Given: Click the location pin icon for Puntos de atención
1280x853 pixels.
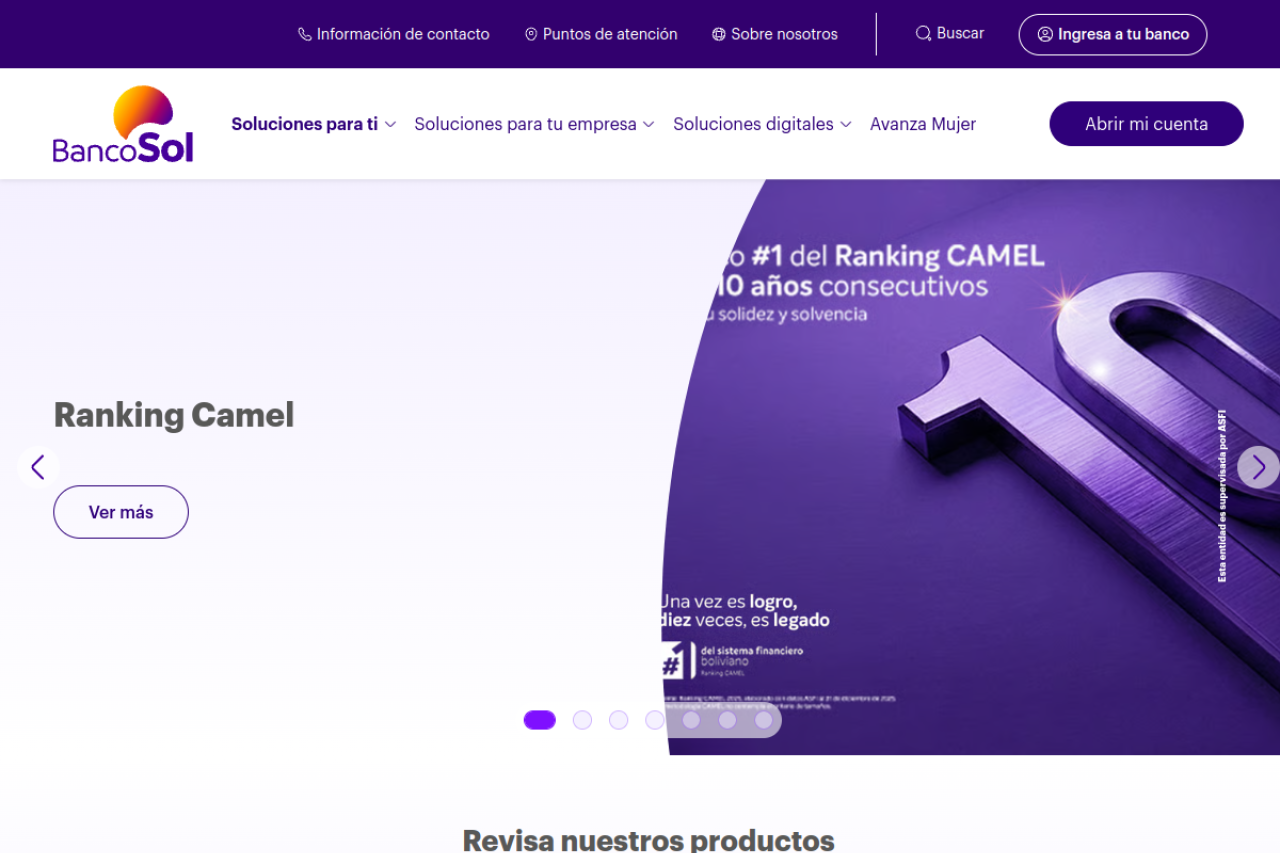Looking at the screenshot, I should pyautogui.click(x=531, y=34).
